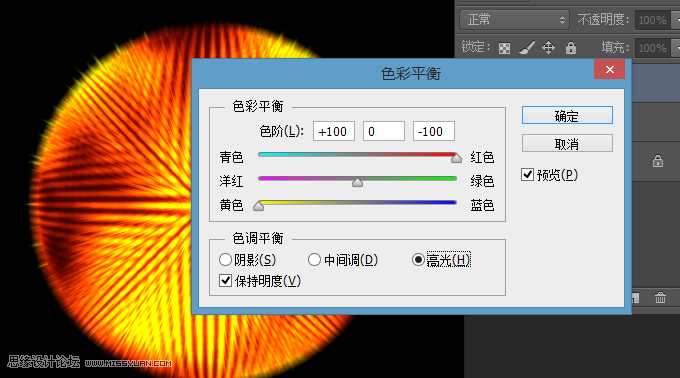Click the first 色阶 field showing +100
680x378 pixels.
333,131
